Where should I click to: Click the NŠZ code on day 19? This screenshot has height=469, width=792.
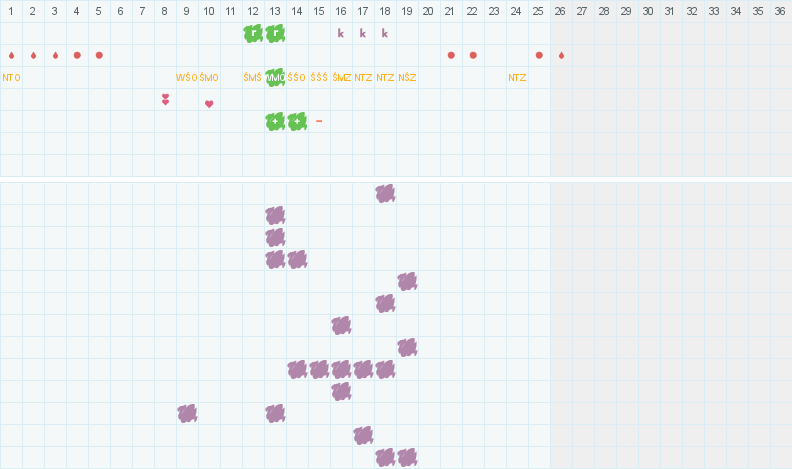pos(407,77)
